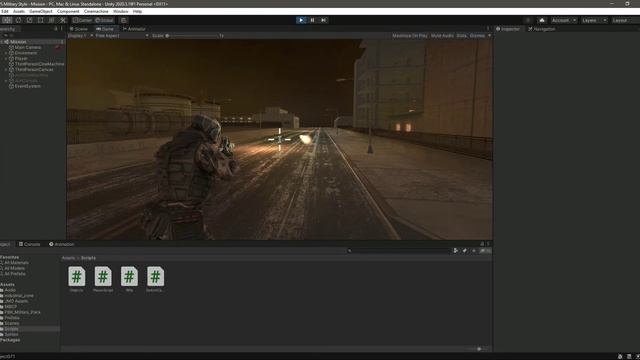This screenshot has height=360, width=640.
Task: Toggle Maximize On Play
Action: [410, 36]
